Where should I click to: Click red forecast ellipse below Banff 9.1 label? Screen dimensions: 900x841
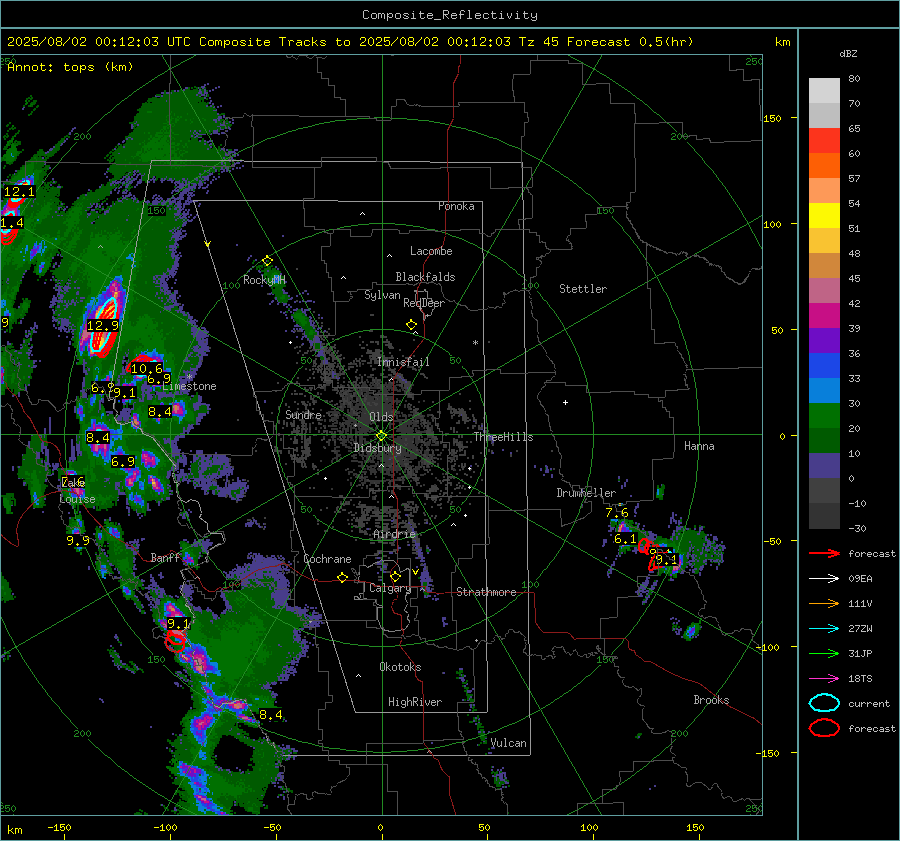176,640
